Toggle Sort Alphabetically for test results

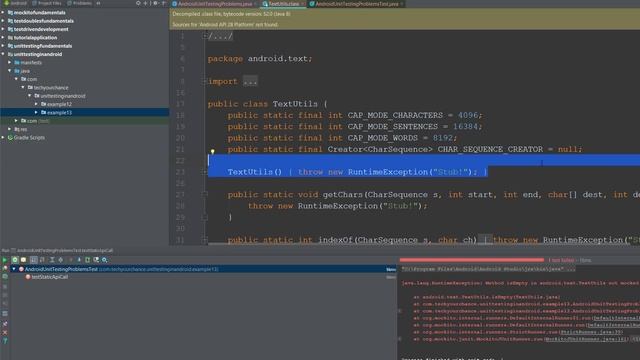point(33,260)
